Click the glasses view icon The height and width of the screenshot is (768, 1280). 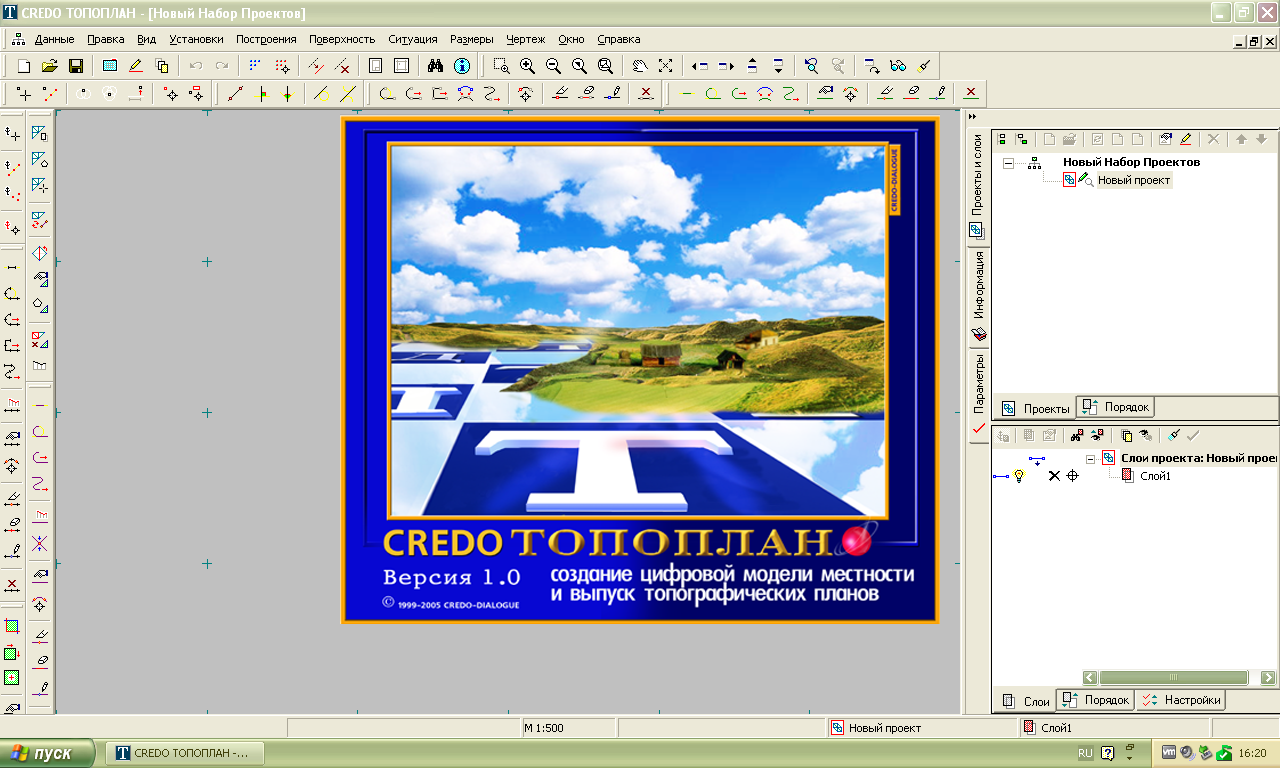point(898,66)
